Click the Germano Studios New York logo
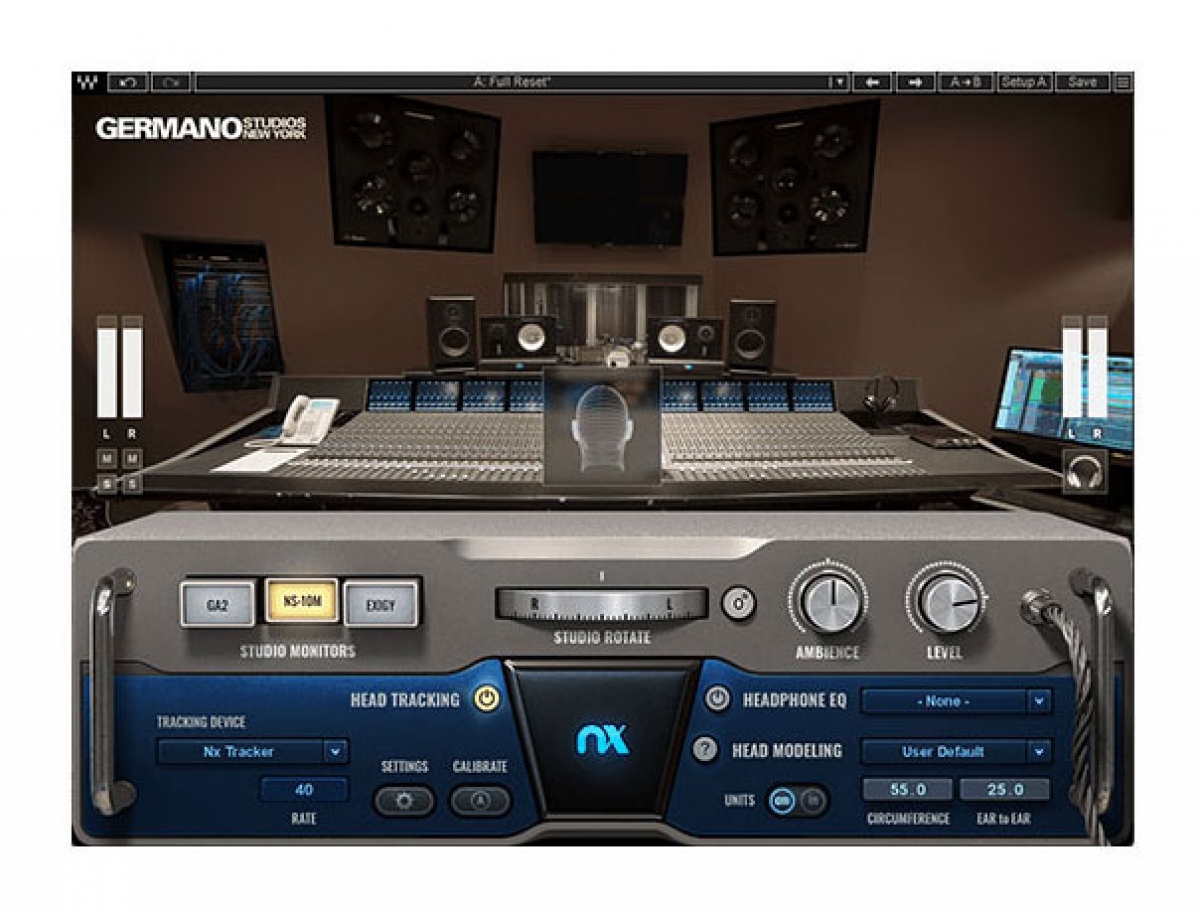This screenshot has width=1200, height=914. (201, 128)
